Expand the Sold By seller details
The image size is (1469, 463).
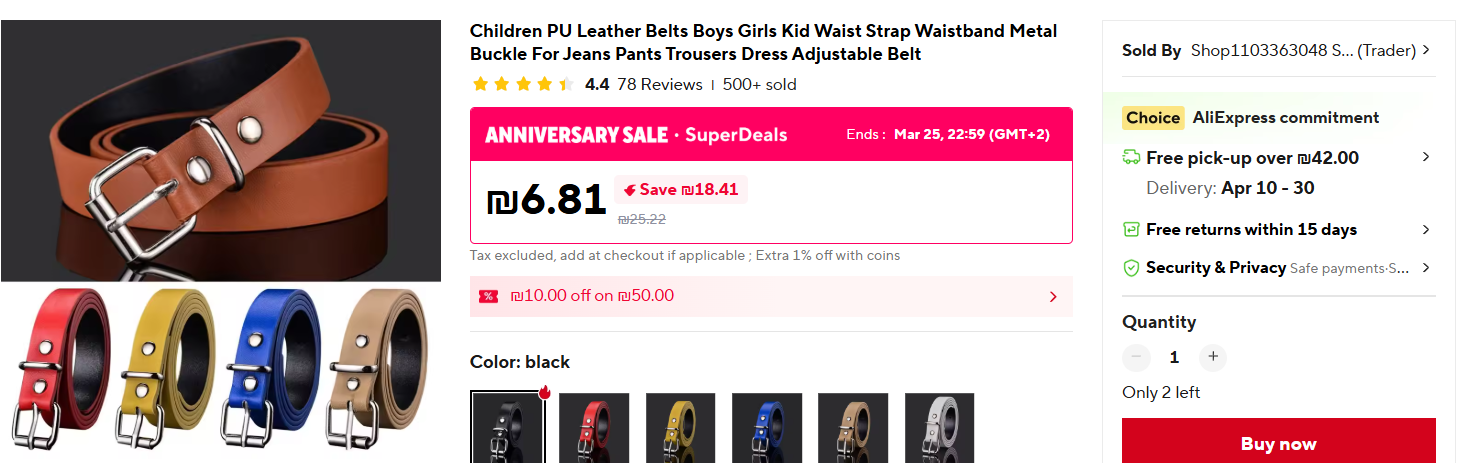pyautogui.click(x=1425, y=50)
